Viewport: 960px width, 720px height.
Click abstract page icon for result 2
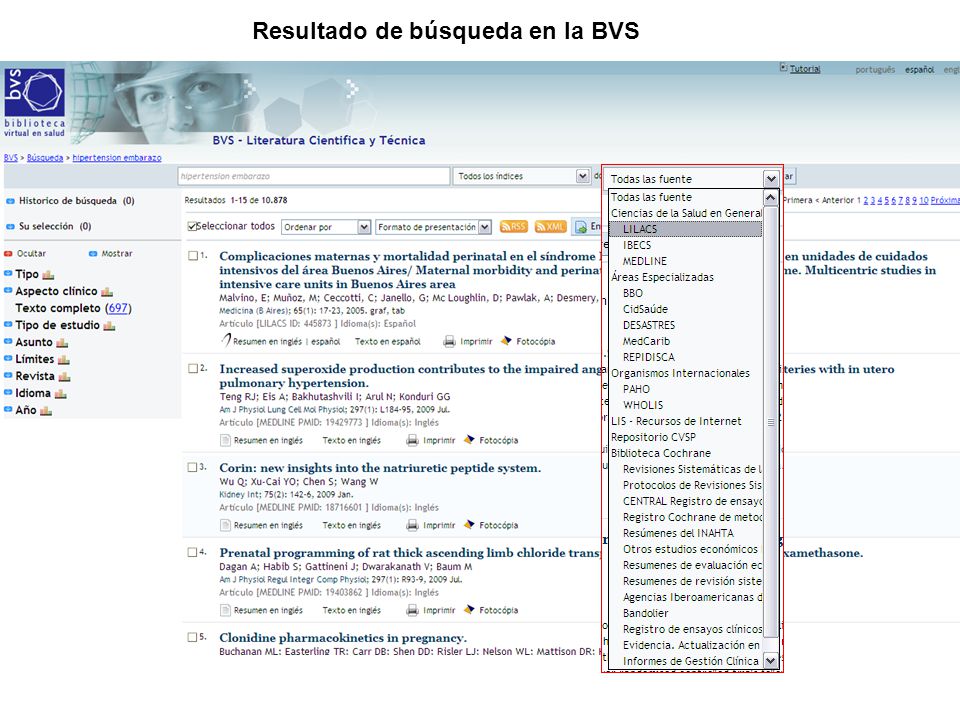[225, 440]
